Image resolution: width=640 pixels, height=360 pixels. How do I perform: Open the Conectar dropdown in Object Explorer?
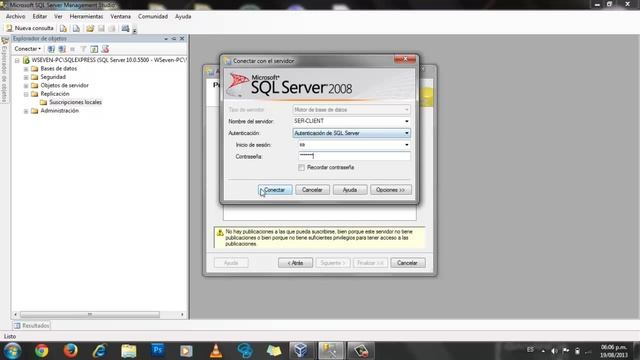click(27, 49)
